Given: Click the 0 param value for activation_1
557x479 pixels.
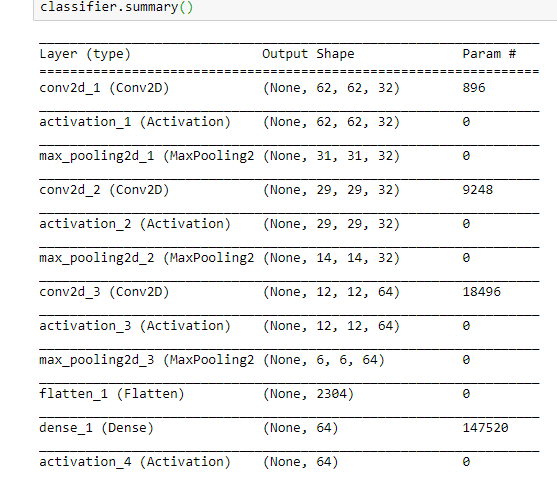Looking at the screenshot, I should pyautogui.click(x=466, y=122).
